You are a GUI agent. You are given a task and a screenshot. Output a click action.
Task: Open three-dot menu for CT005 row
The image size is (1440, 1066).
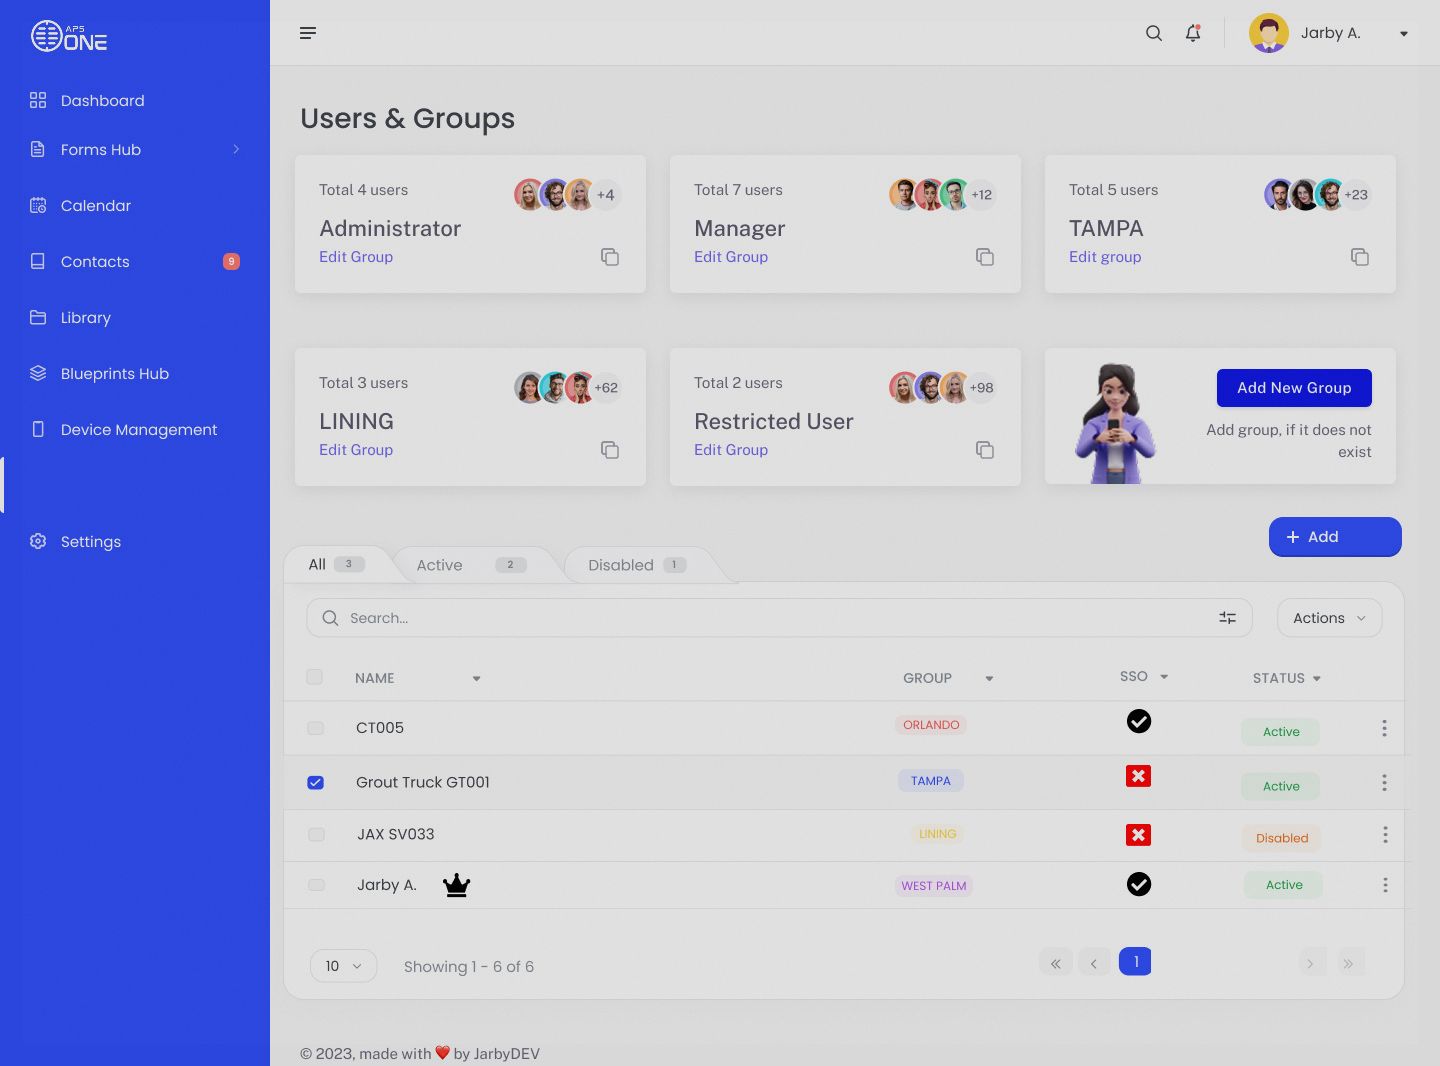point(1384,728)
